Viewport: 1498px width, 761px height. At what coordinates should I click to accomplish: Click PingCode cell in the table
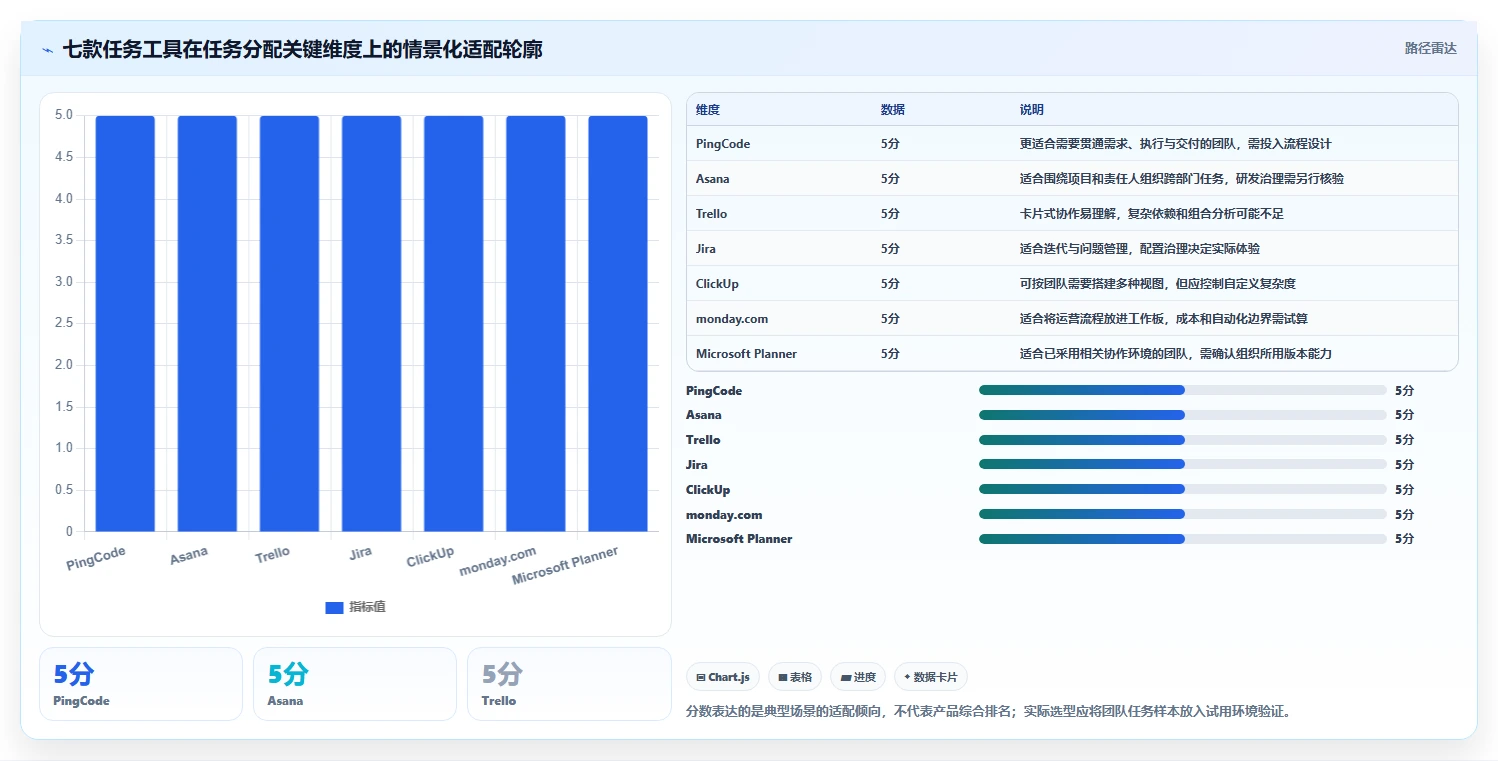(723, 144)
